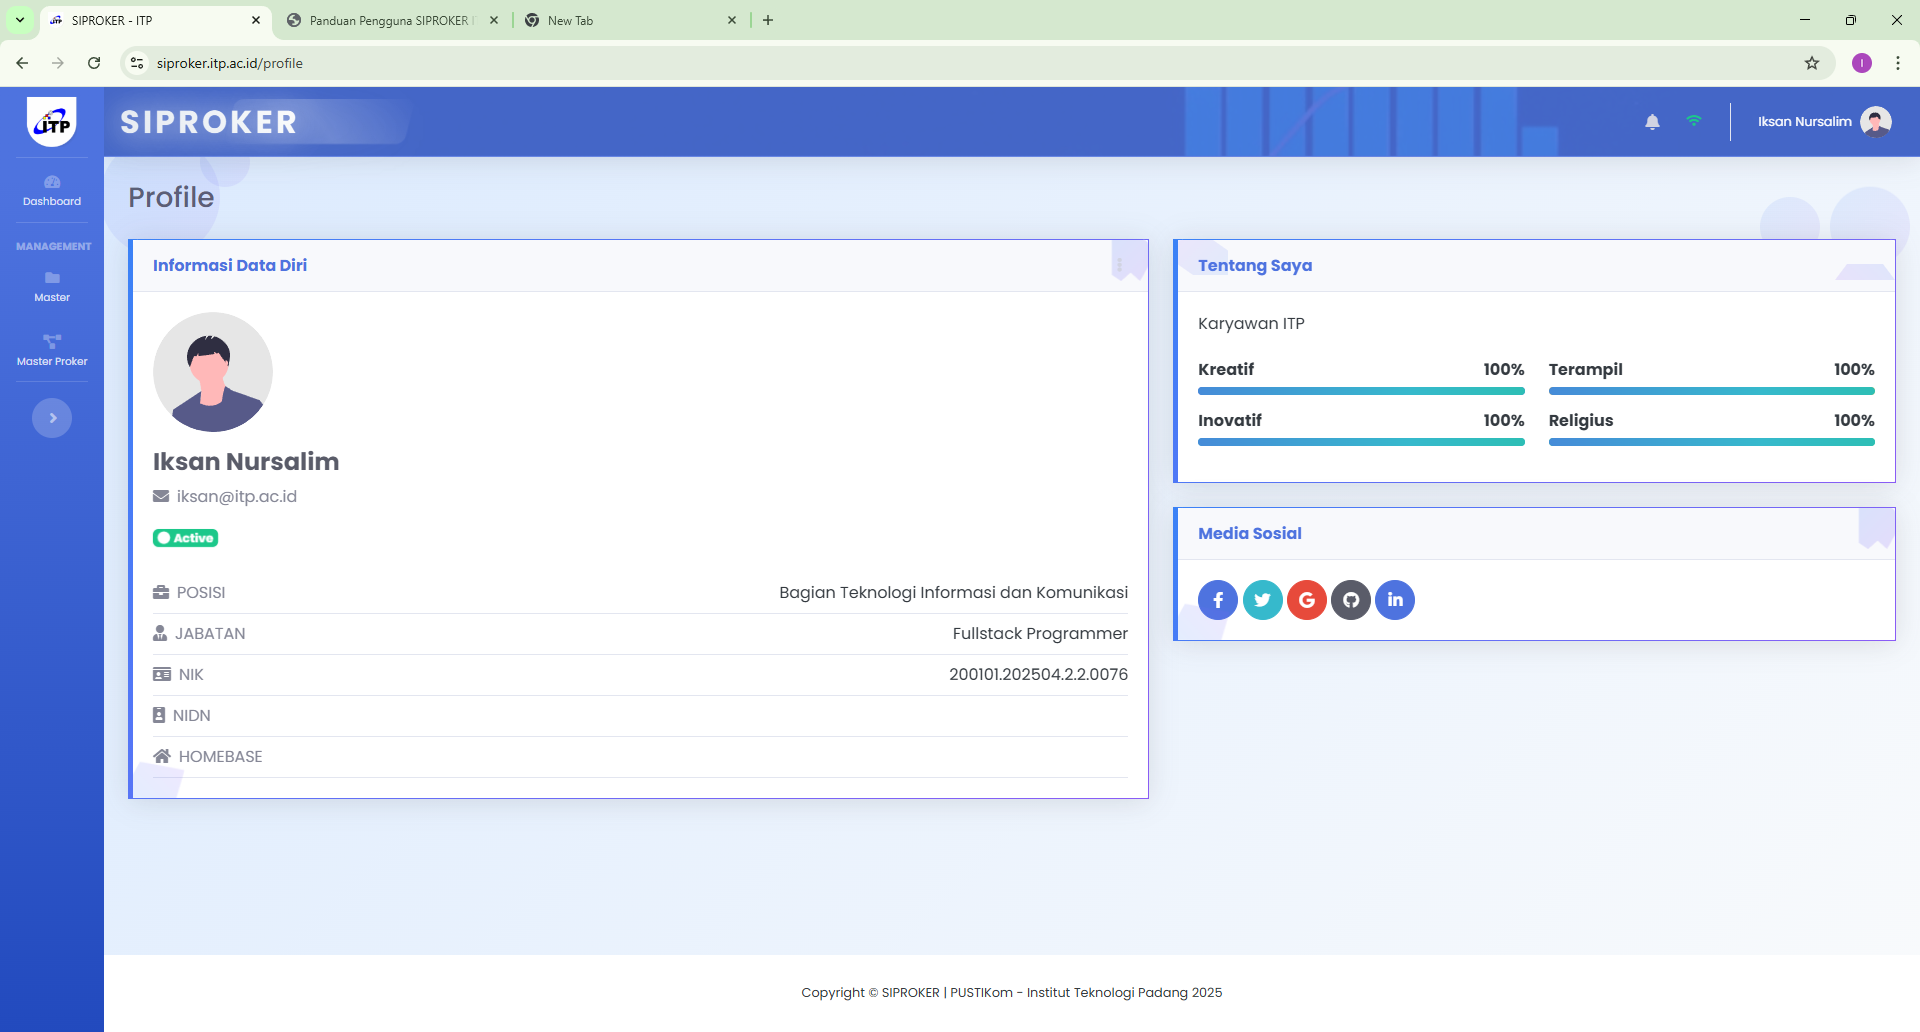The image size is (1920, 1032).
Task: Bookmark this page with the star icon
Action: point(1811,63)
